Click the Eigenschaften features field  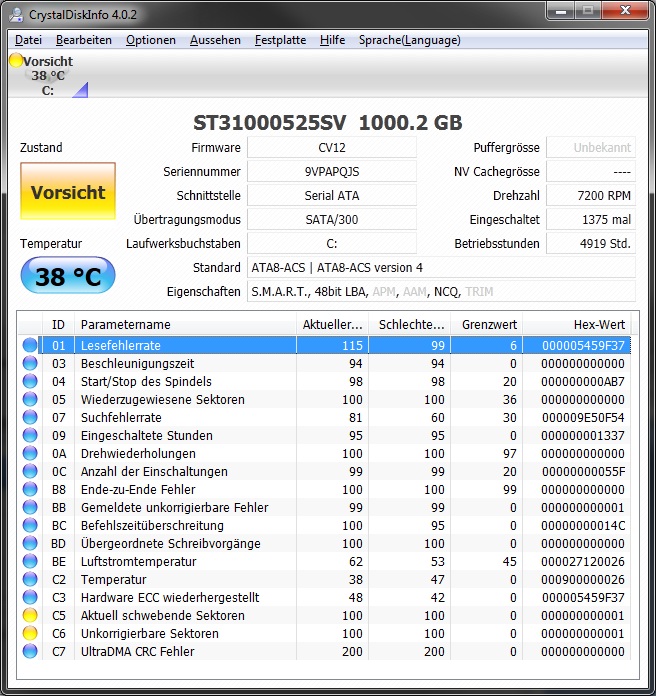441,292
